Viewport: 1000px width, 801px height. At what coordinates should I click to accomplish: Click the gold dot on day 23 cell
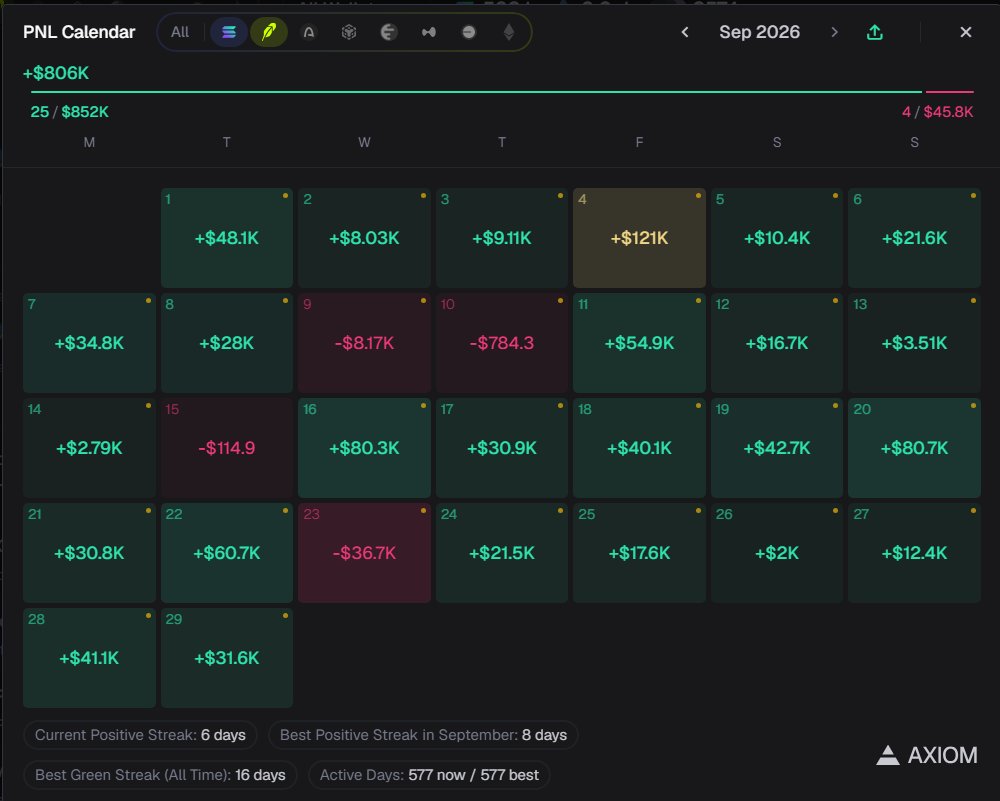click(423, 511)
